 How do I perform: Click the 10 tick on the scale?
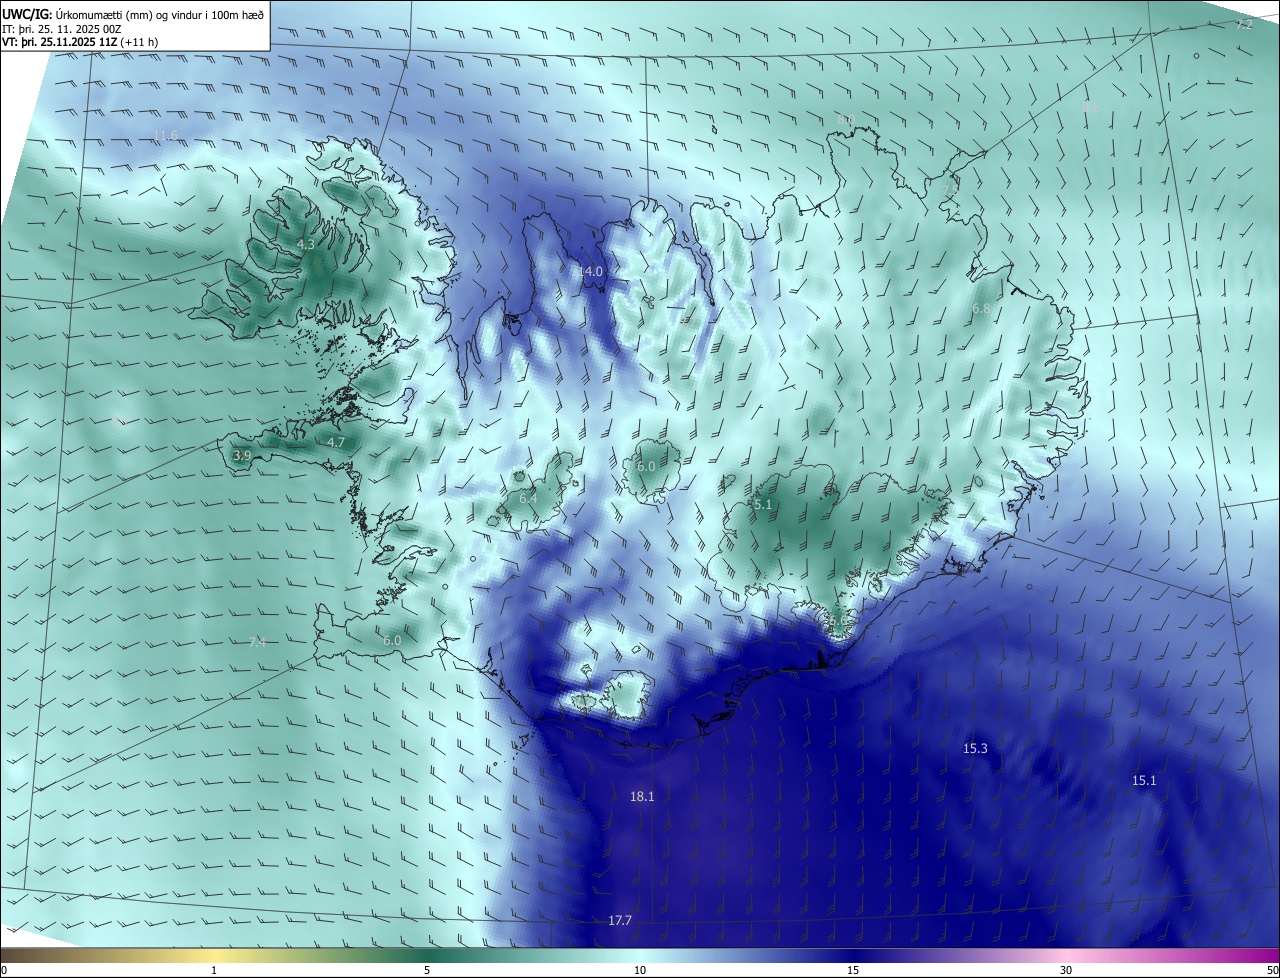pyautogui.click(x=640, y=971)
